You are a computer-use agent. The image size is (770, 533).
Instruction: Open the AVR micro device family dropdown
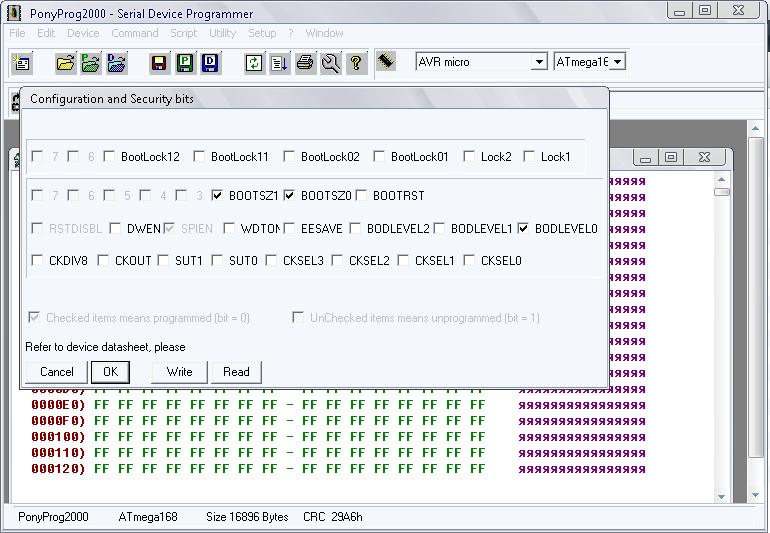[x=539, y=62]
